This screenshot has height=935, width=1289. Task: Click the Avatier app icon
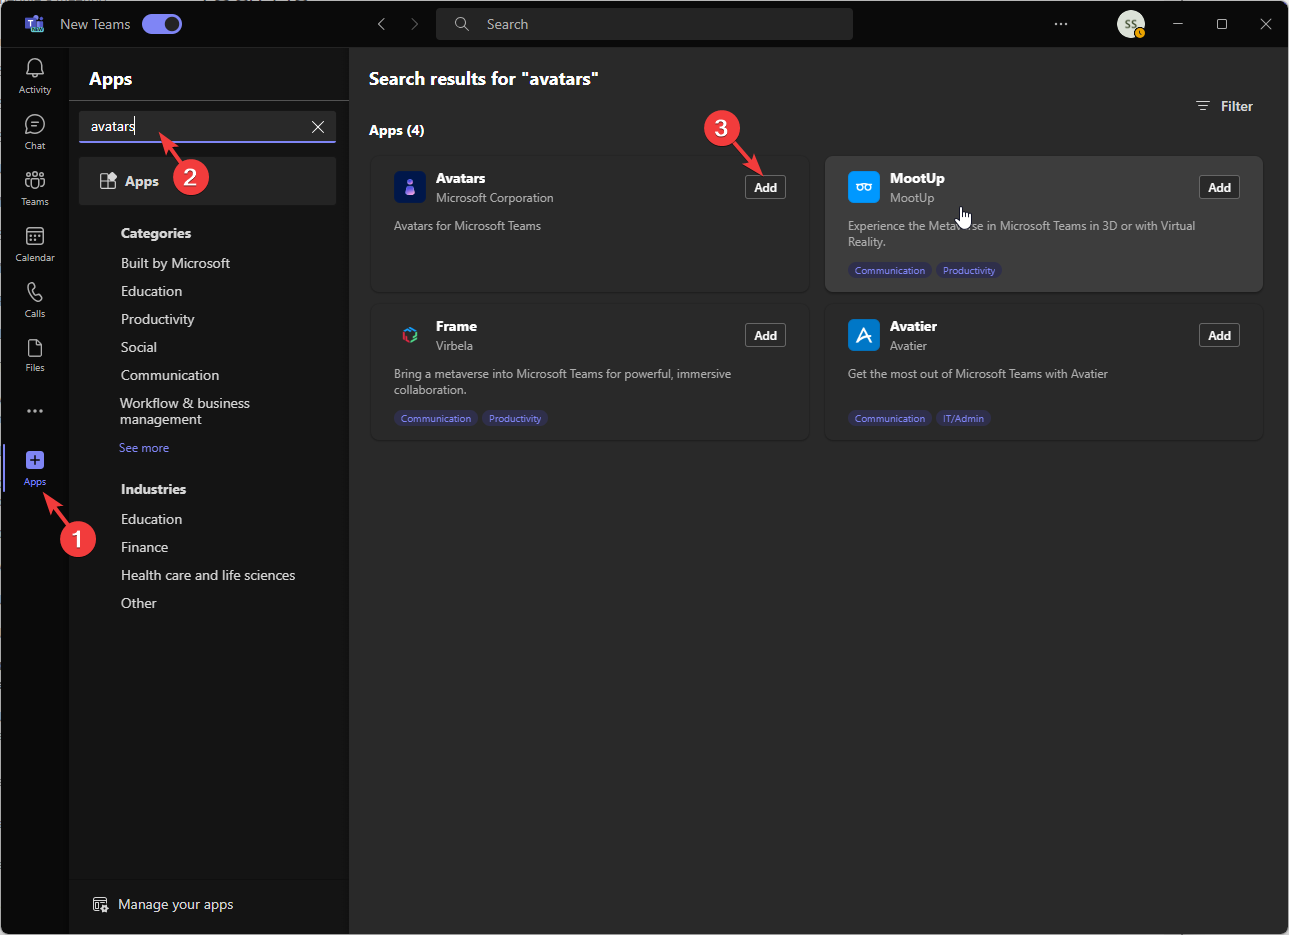864,335
